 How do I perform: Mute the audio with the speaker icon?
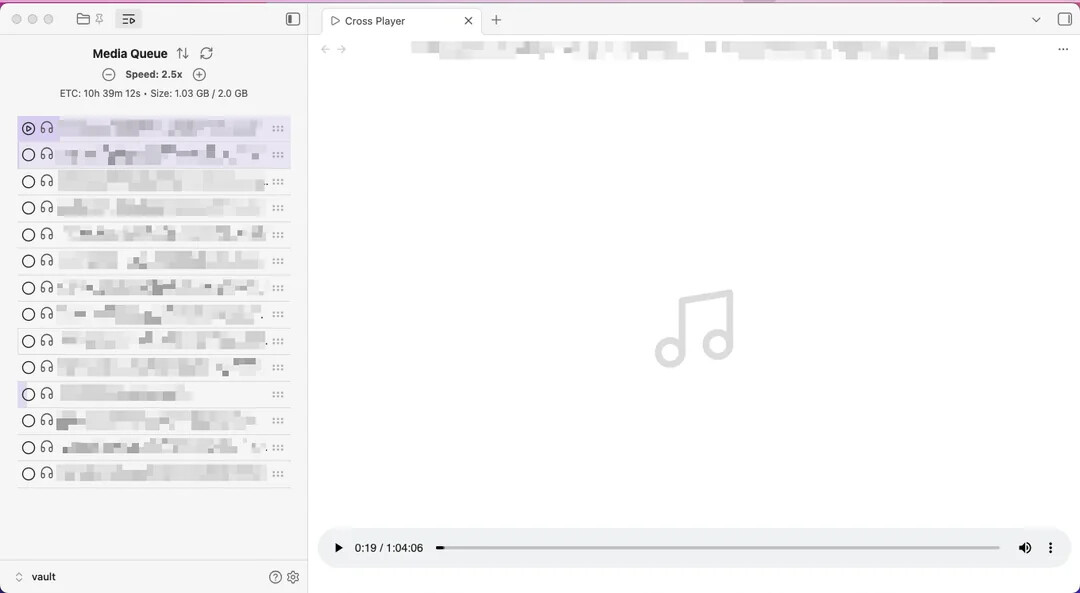1024,548
